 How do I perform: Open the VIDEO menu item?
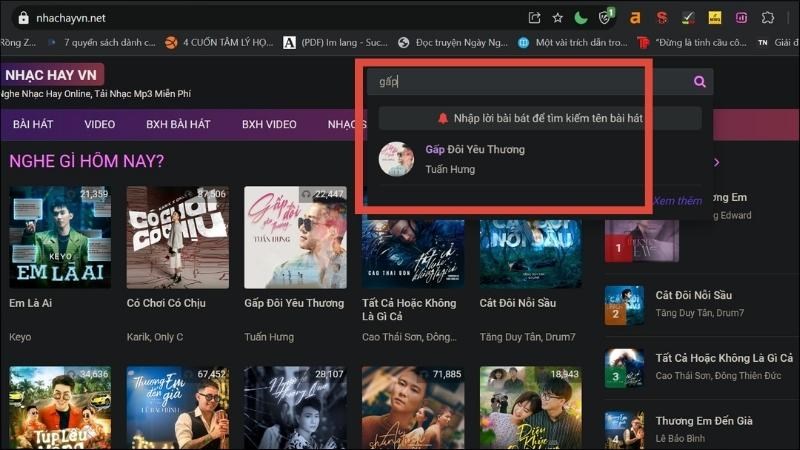click(x=99, y=125)
